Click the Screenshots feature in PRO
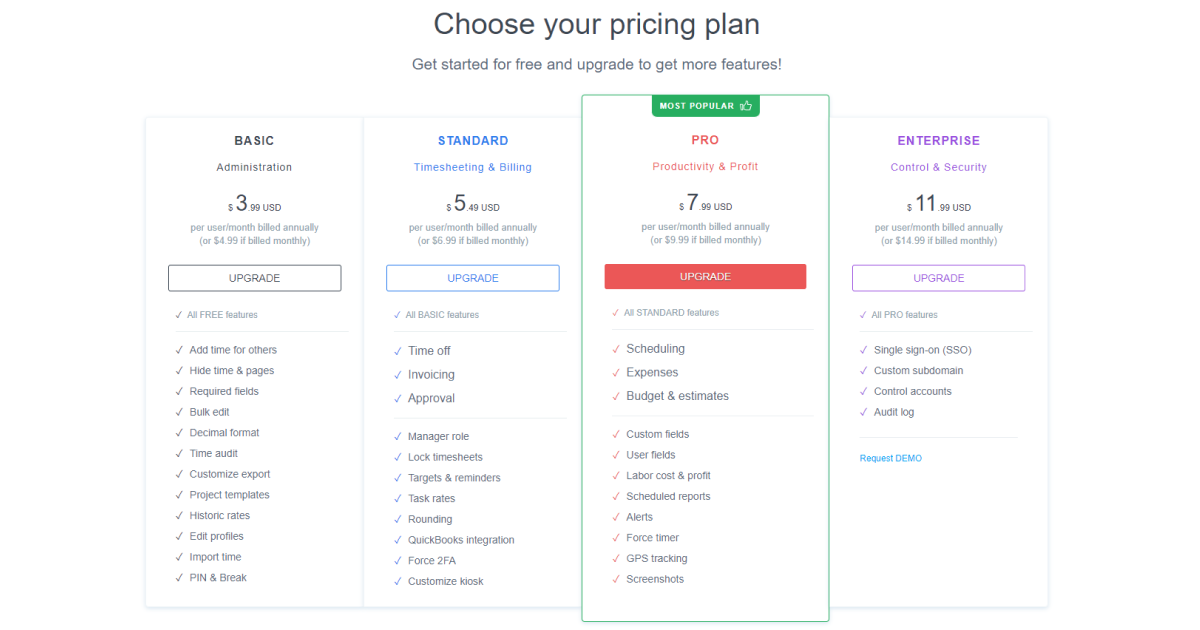The height and width of the screenshot is (630, 1200). click(x=655, y=580)
